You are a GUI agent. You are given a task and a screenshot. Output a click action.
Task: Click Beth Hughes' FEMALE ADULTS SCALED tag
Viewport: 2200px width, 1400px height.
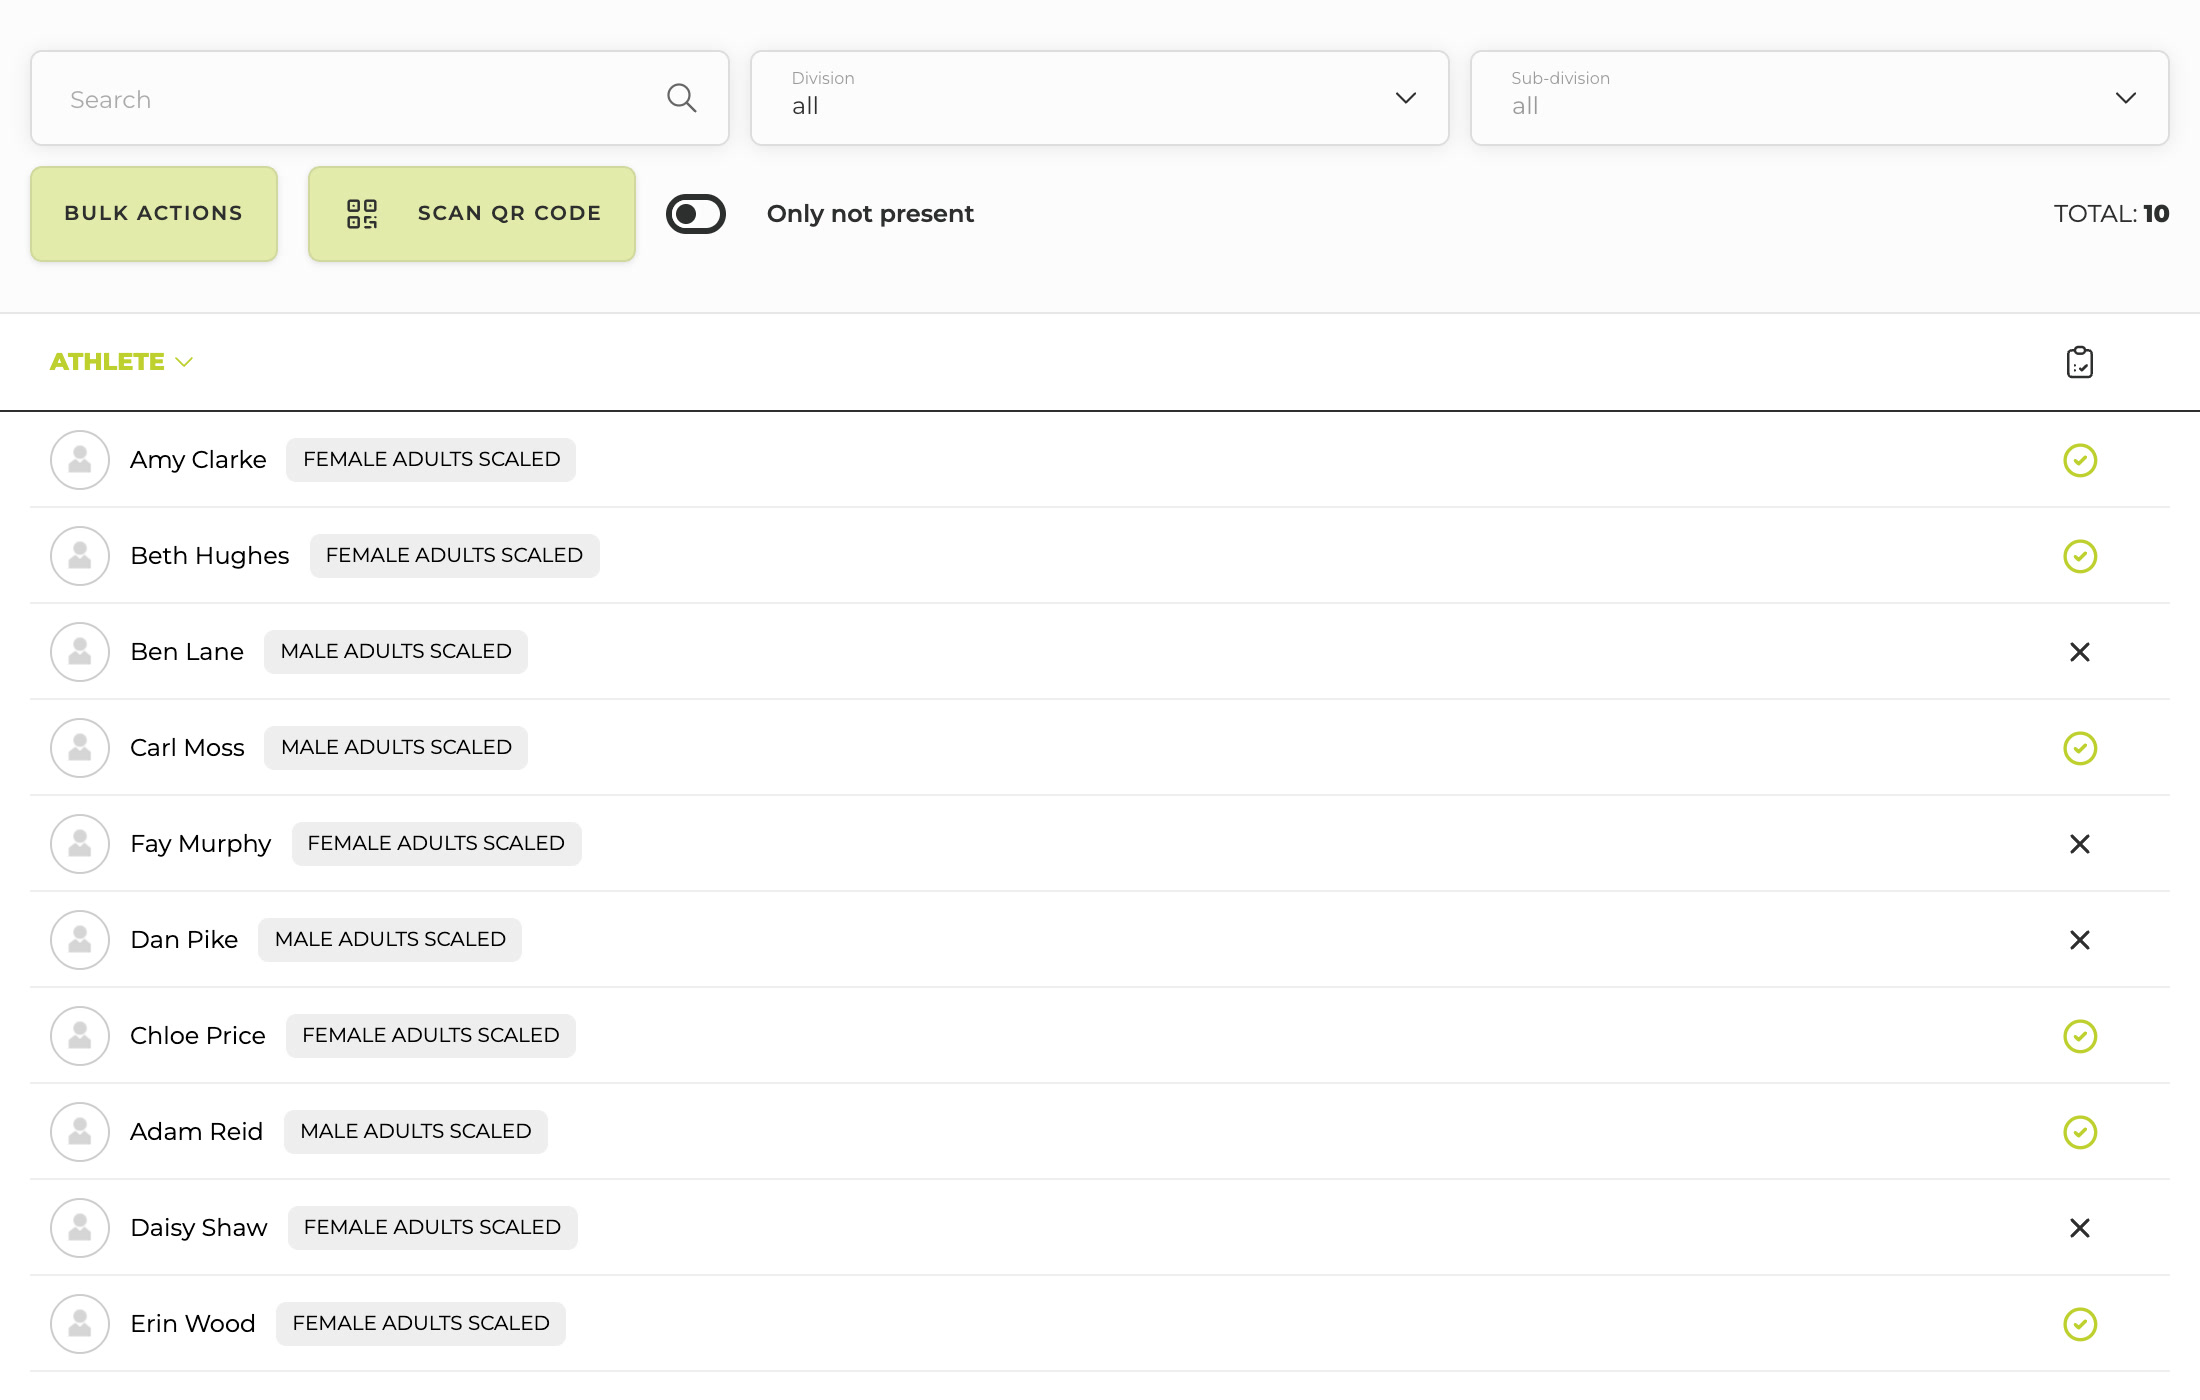tap(455, 556)
